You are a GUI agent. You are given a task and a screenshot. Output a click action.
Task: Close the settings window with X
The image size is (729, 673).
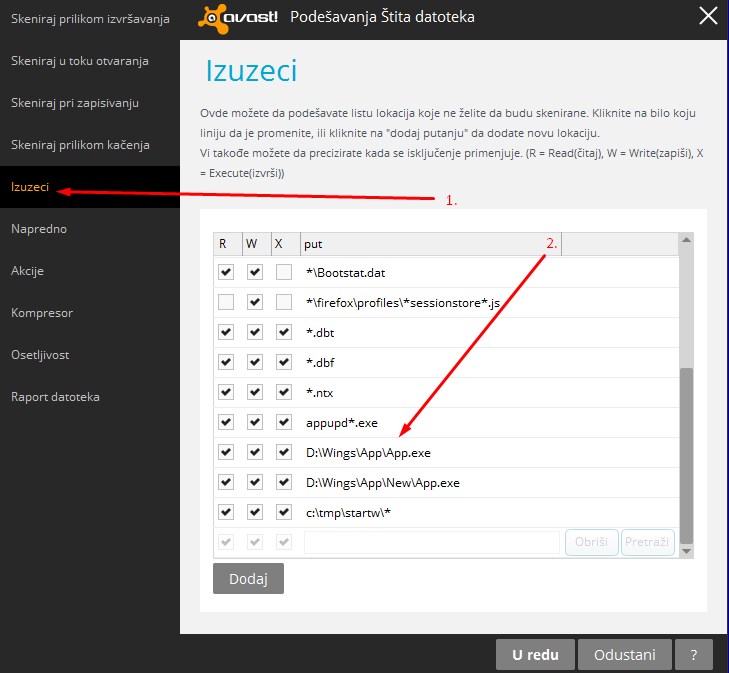click(x=707, y=16)
